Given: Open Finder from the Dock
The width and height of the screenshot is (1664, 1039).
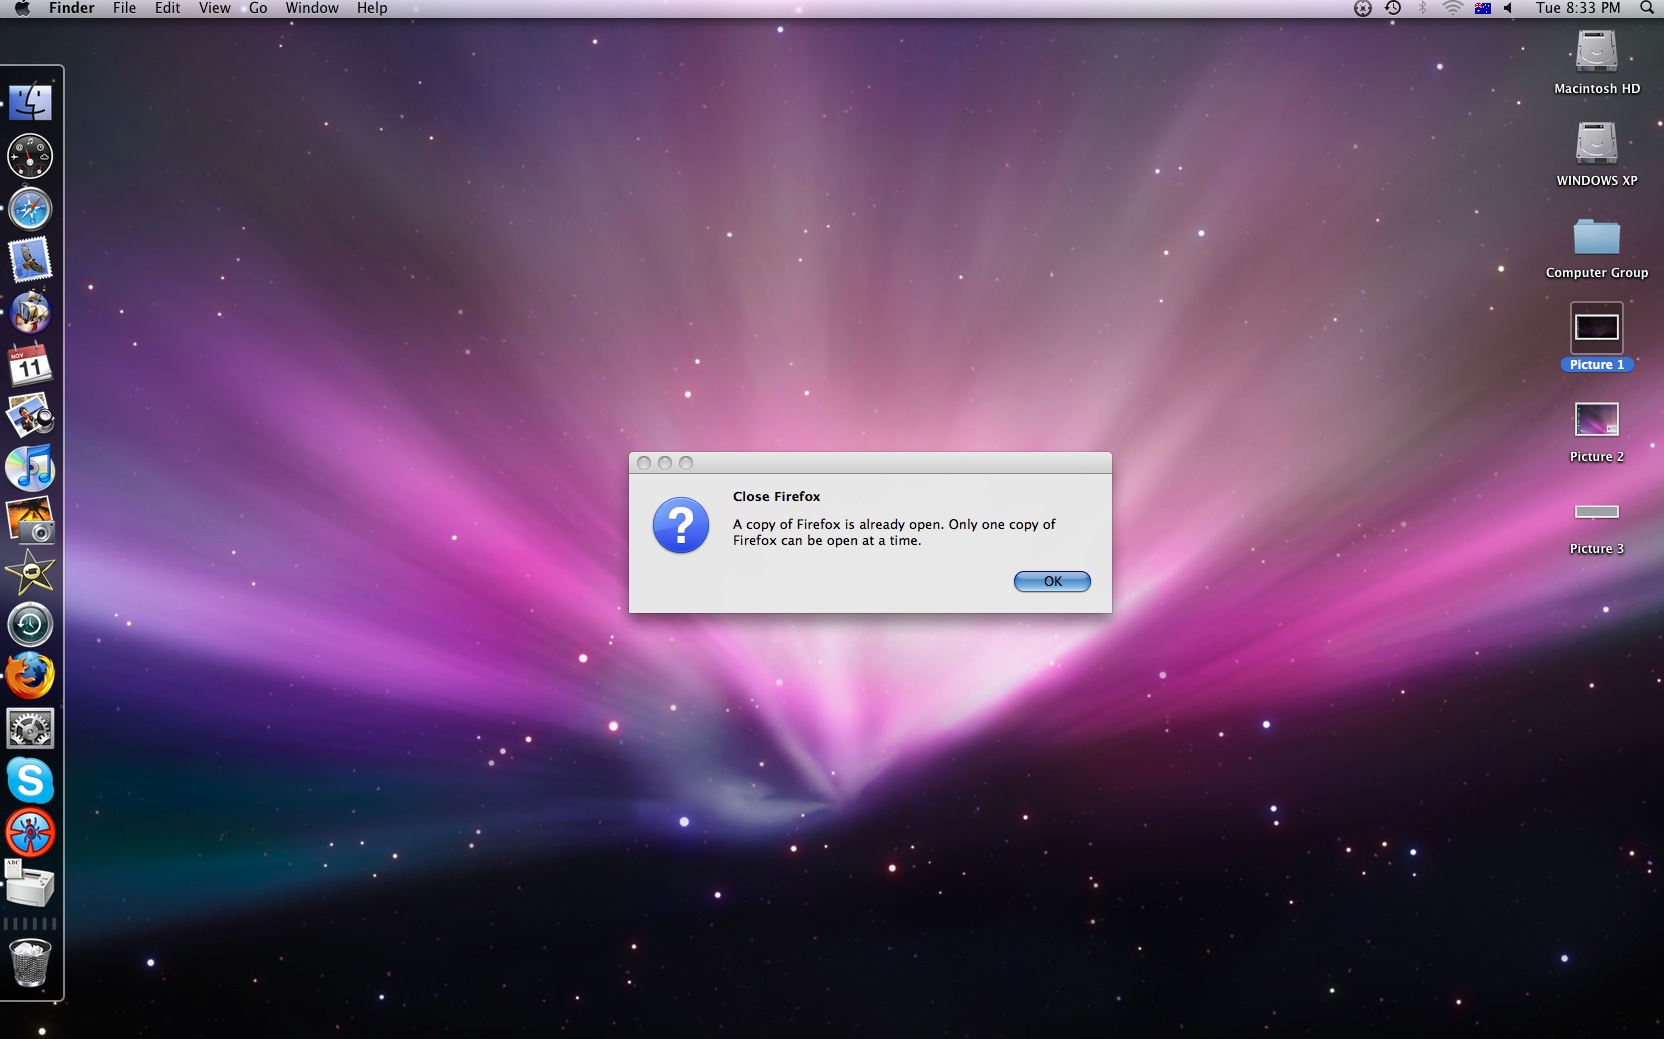Looking at the screenshot, I should tap(30, 103).
